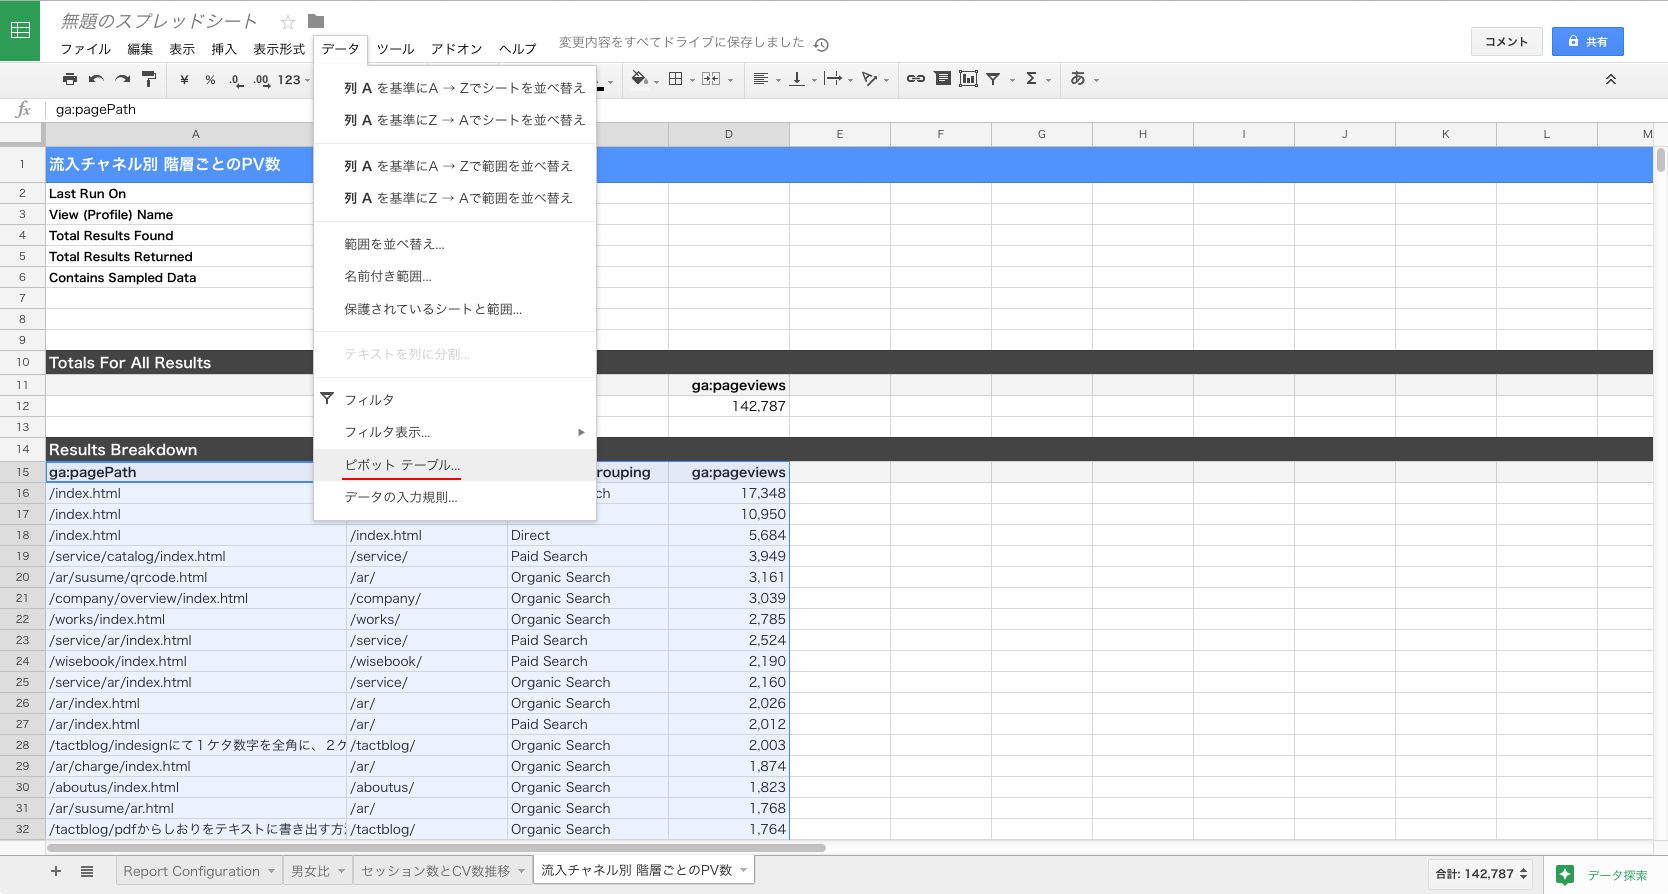1668x894 pixels.
Task: Open the version history clock icon
Action: (821, 45)
